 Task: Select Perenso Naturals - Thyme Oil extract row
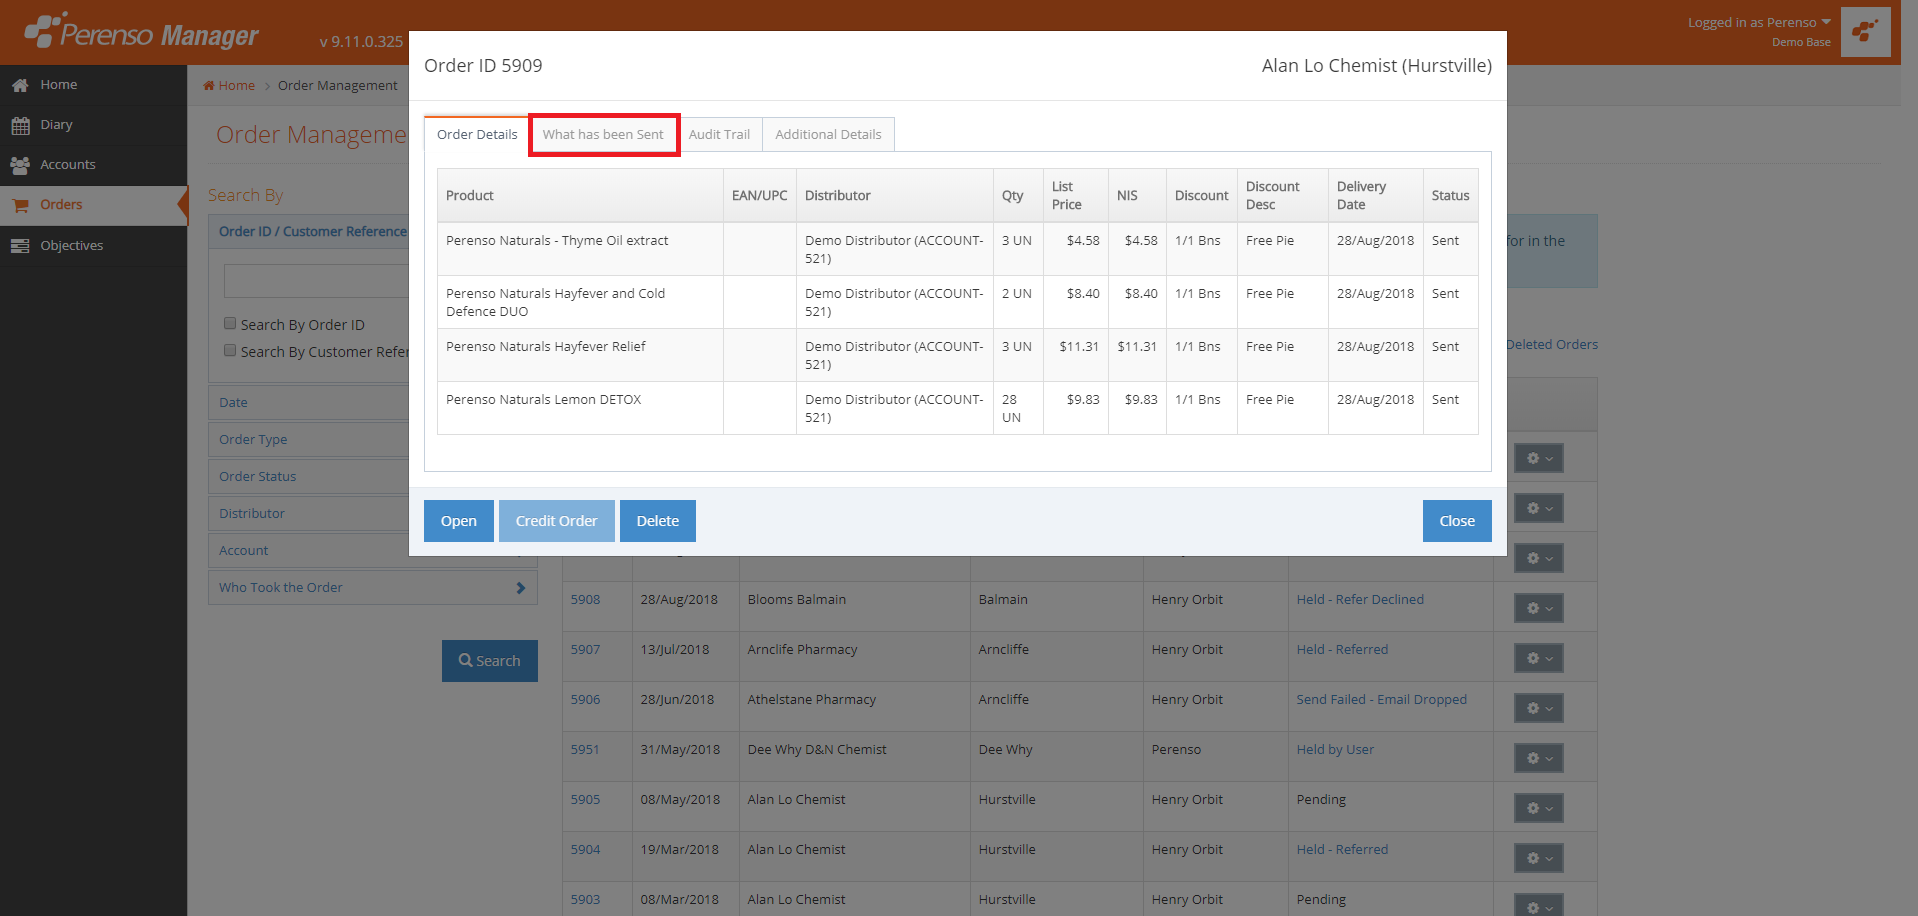pyautogui.click(x=957, y=249)
